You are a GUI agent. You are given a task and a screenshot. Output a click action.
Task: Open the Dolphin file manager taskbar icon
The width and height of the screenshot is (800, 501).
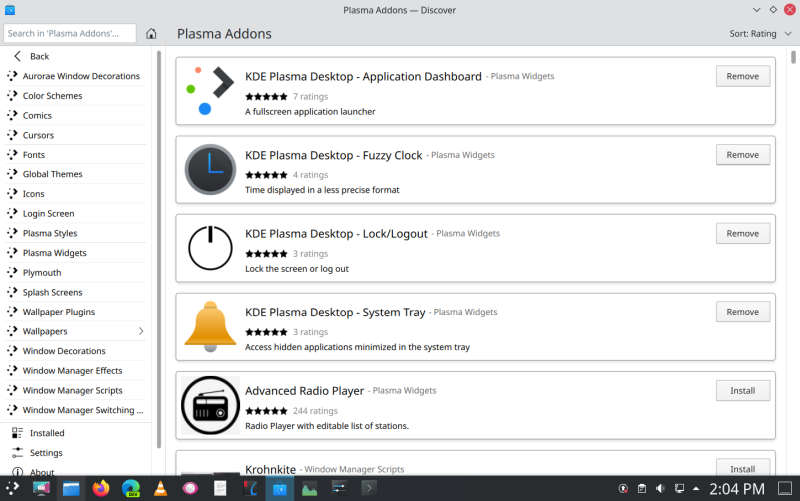(71, 488)
